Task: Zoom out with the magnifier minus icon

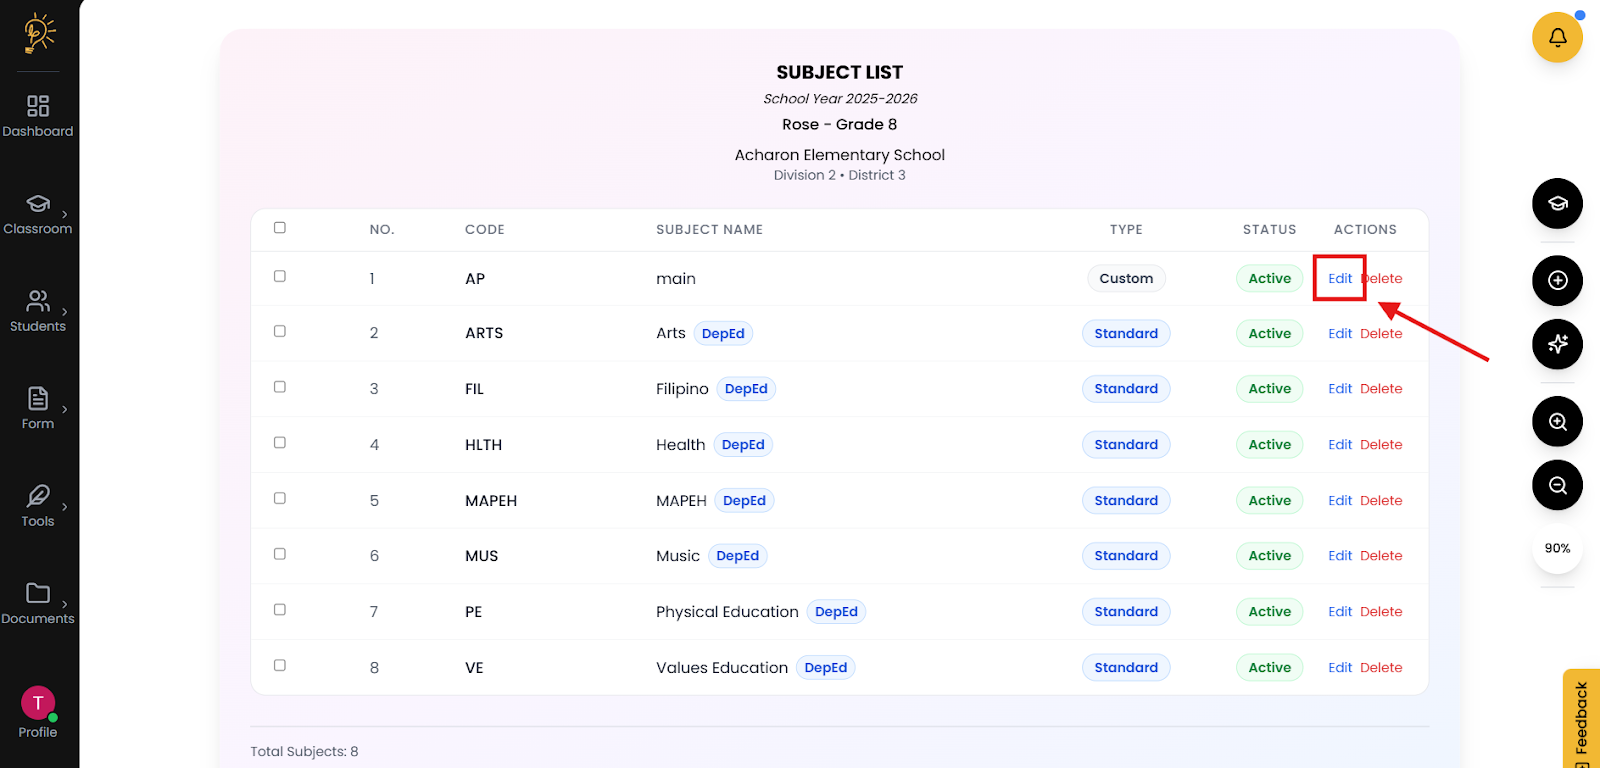Action: click(1557, 486)
